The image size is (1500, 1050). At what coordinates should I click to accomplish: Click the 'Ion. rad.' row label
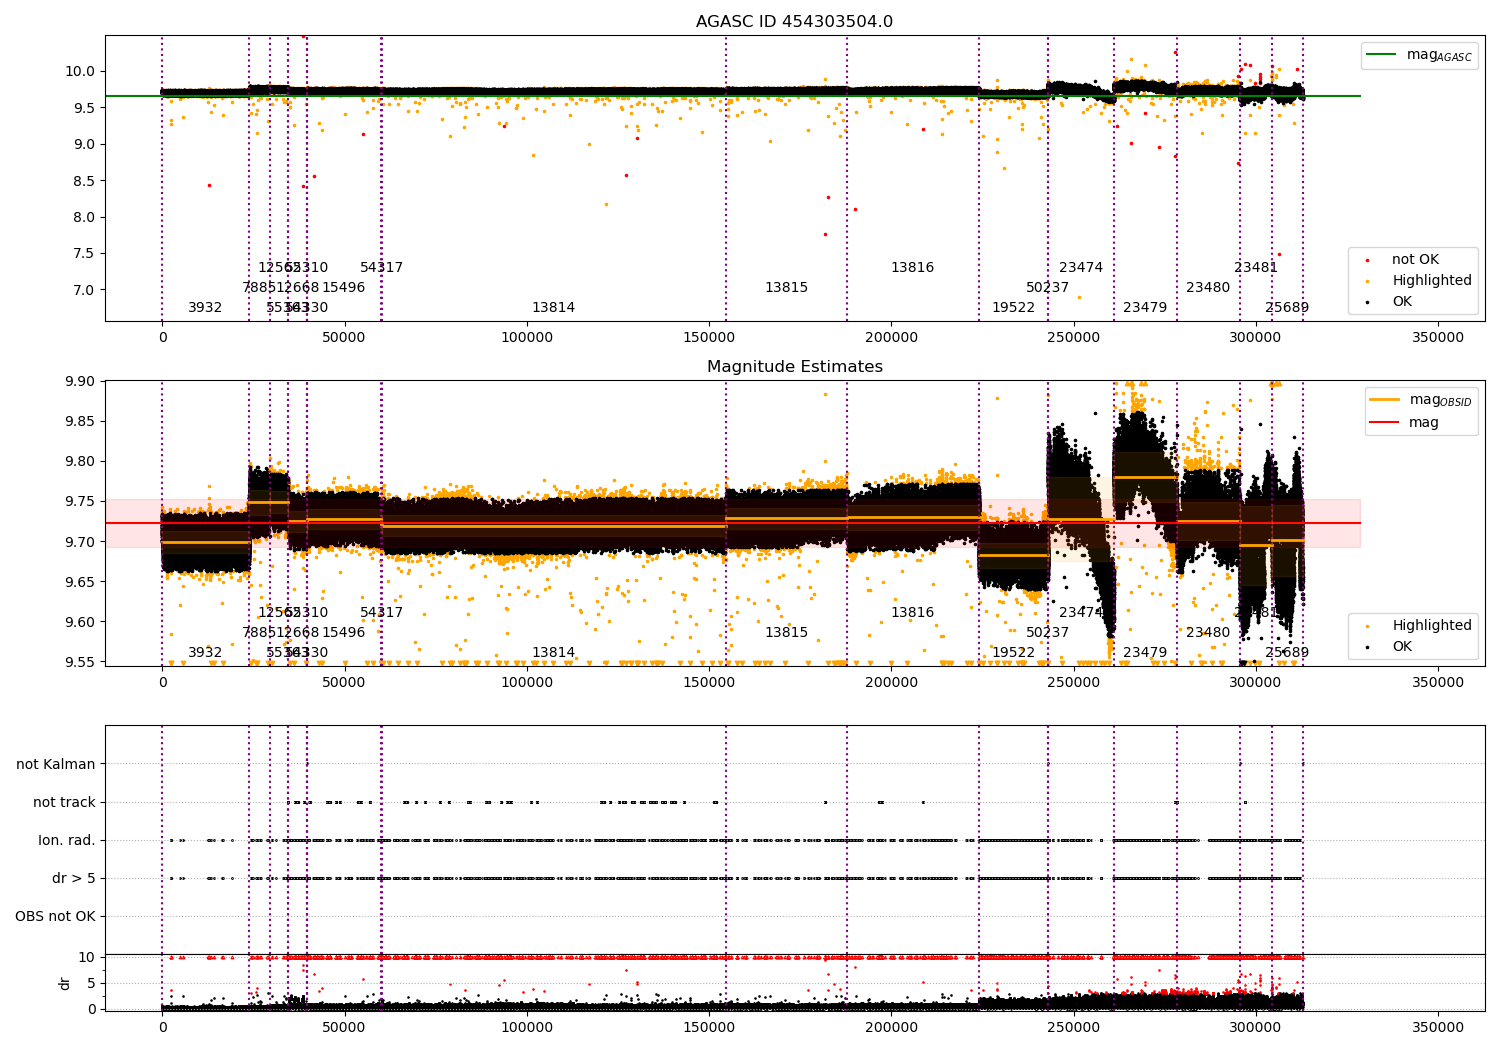[67, 840]
